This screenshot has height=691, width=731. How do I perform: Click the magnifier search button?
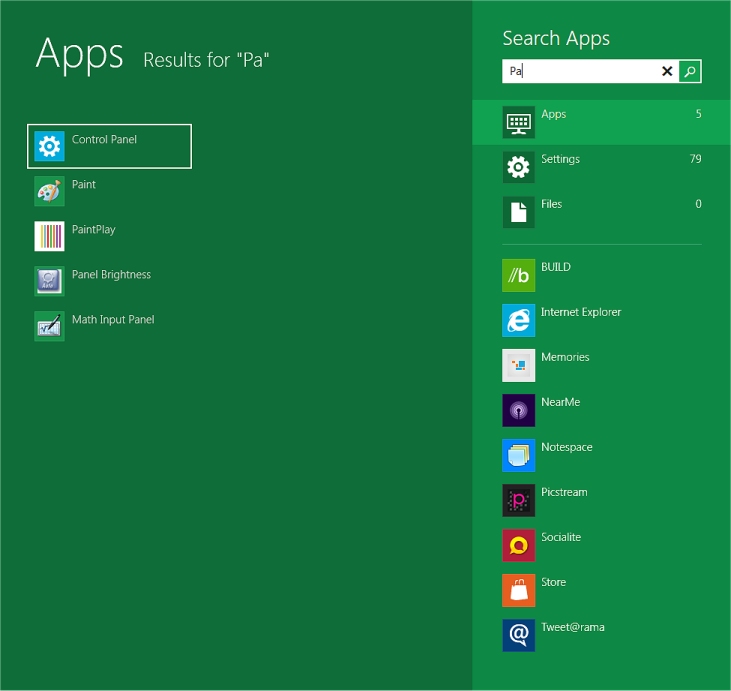click(690, 71)
